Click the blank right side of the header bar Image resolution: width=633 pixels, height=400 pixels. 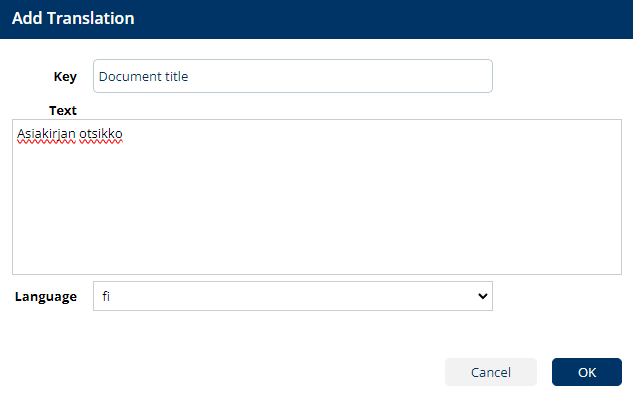[x=450, y=18]
